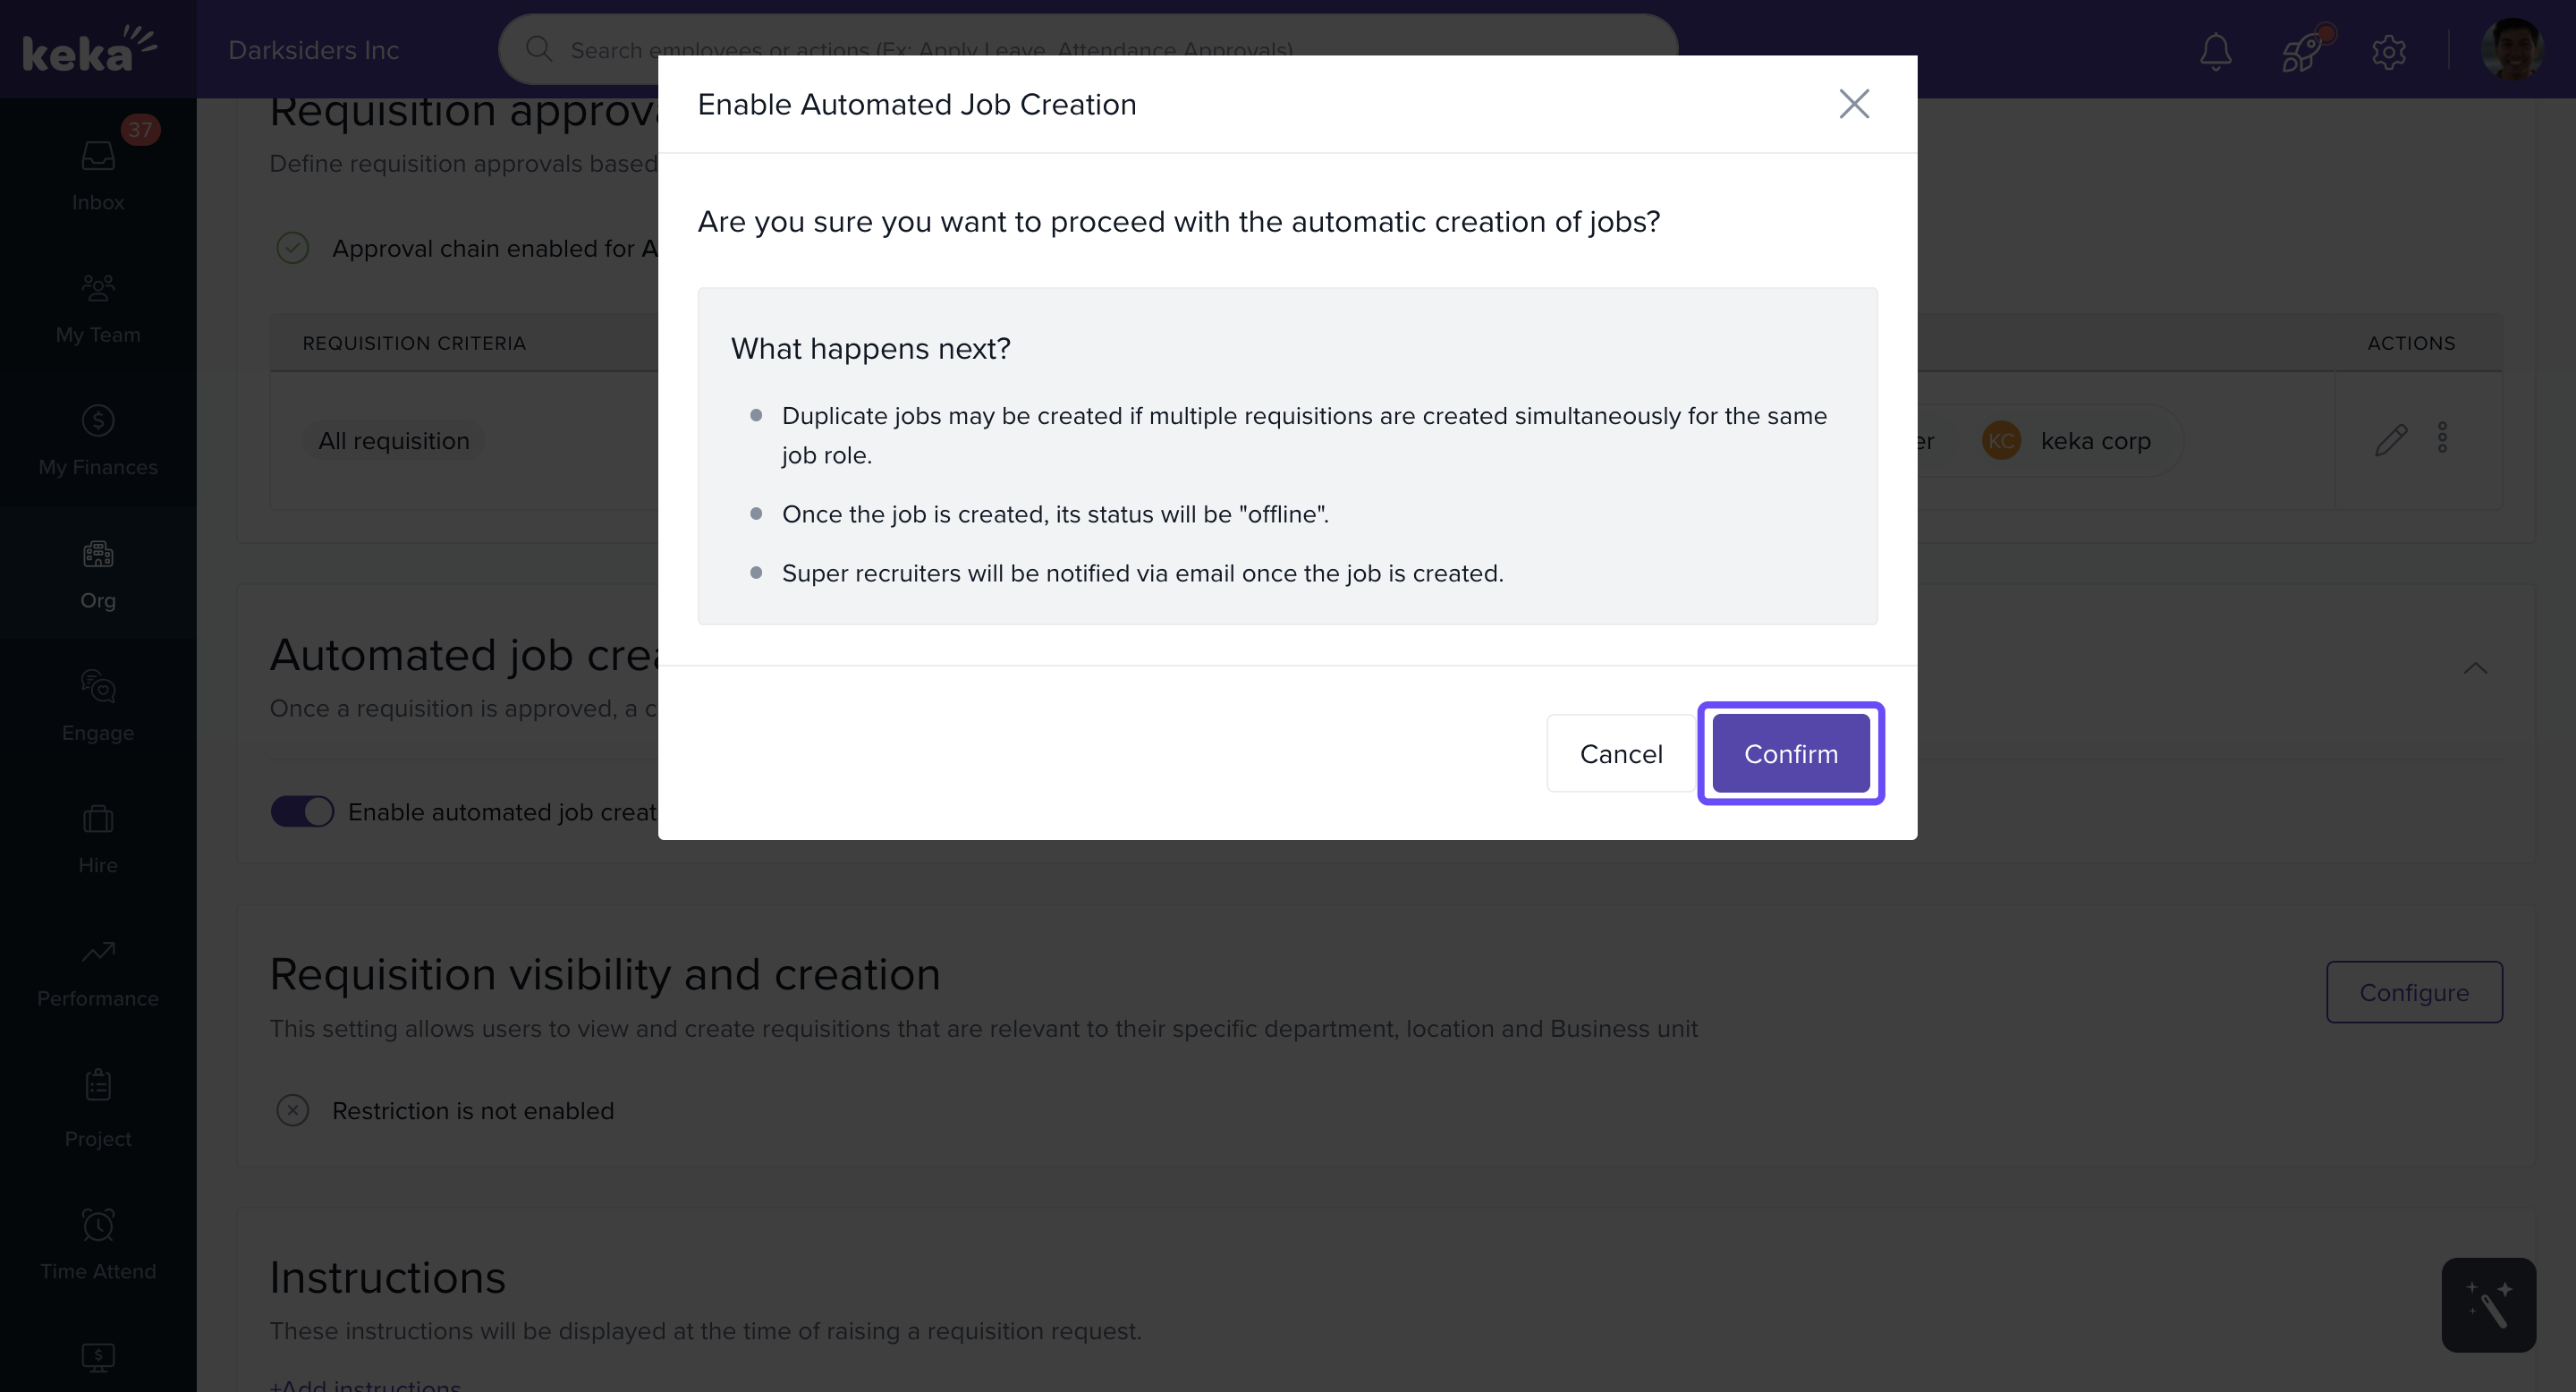Select the Org sidebar item

coord(98,572)
